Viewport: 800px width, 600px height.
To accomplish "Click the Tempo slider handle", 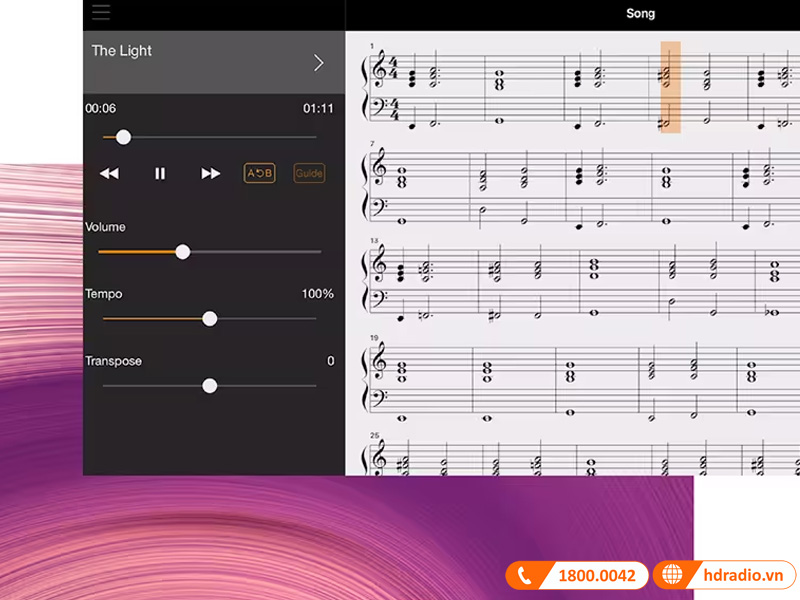I will point(209,319).
